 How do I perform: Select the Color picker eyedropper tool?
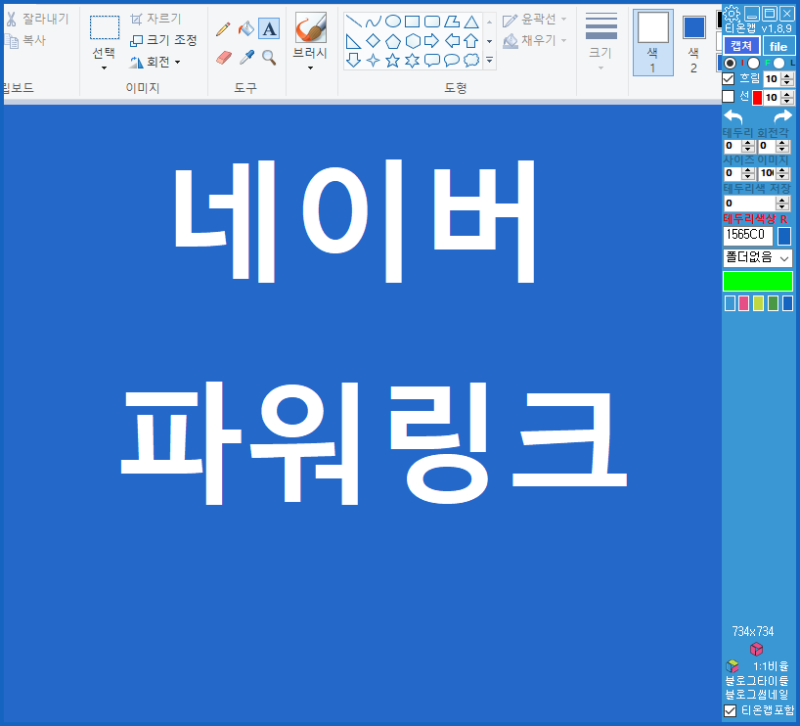(246, 58)
